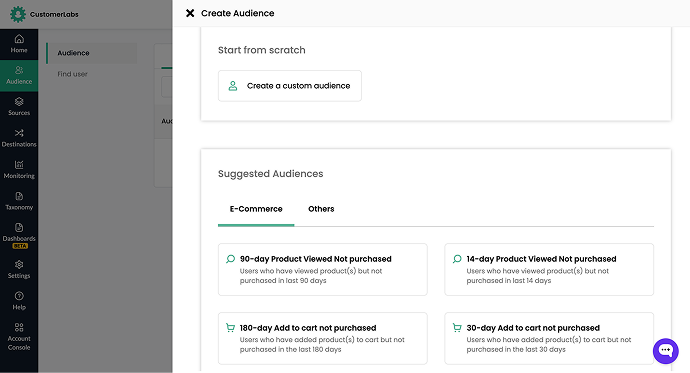690x373 pixels.
Task: Click the cart icon on 30-day Add to cart card
Action: coord(457,328)
